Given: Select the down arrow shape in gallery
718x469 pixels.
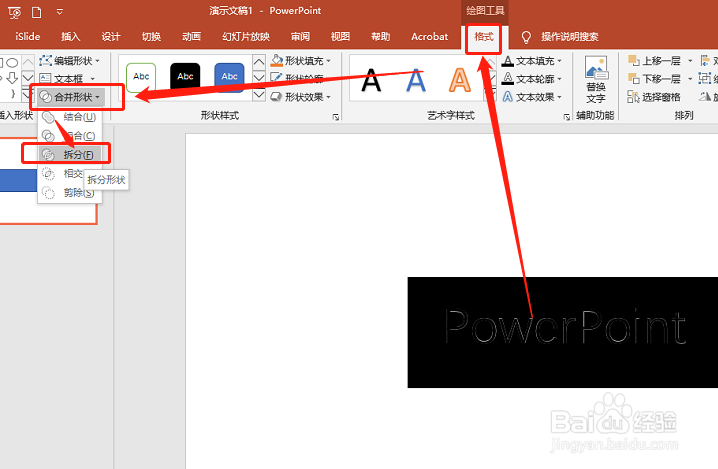Looking at the screenshot, I should click(x=12, y=78).
